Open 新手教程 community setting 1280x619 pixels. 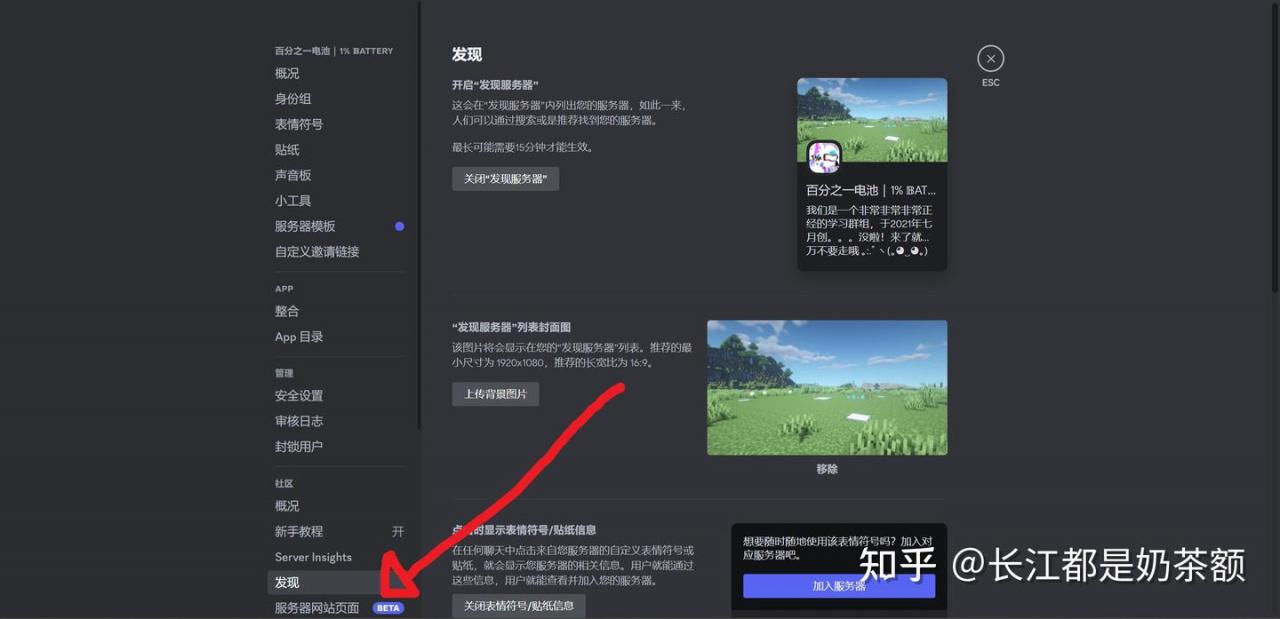(x=299, y=532)
